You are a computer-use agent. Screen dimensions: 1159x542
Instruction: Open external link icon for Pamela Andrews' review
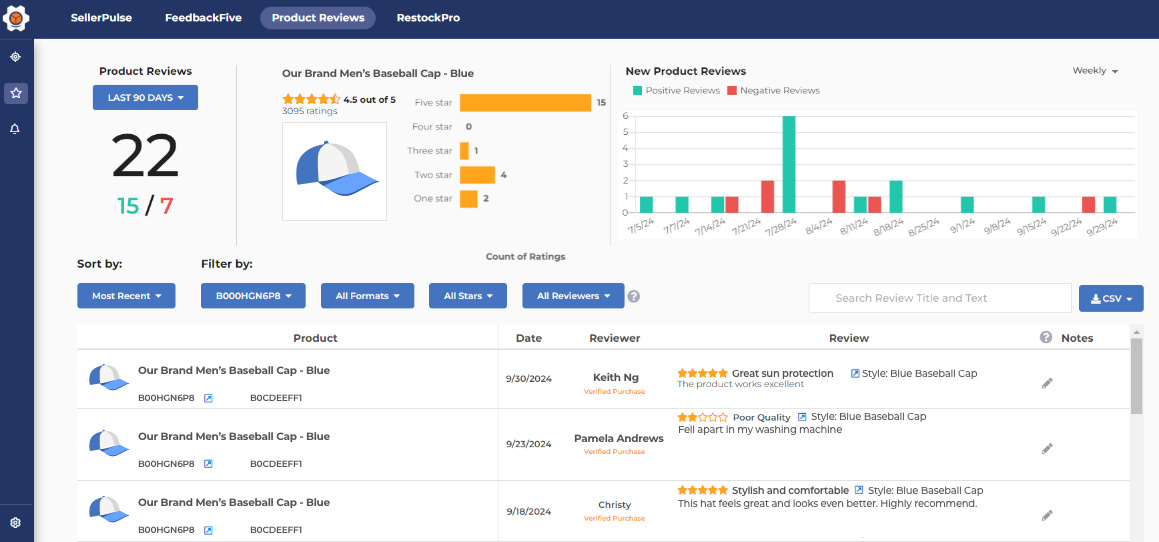coord(802,417)
